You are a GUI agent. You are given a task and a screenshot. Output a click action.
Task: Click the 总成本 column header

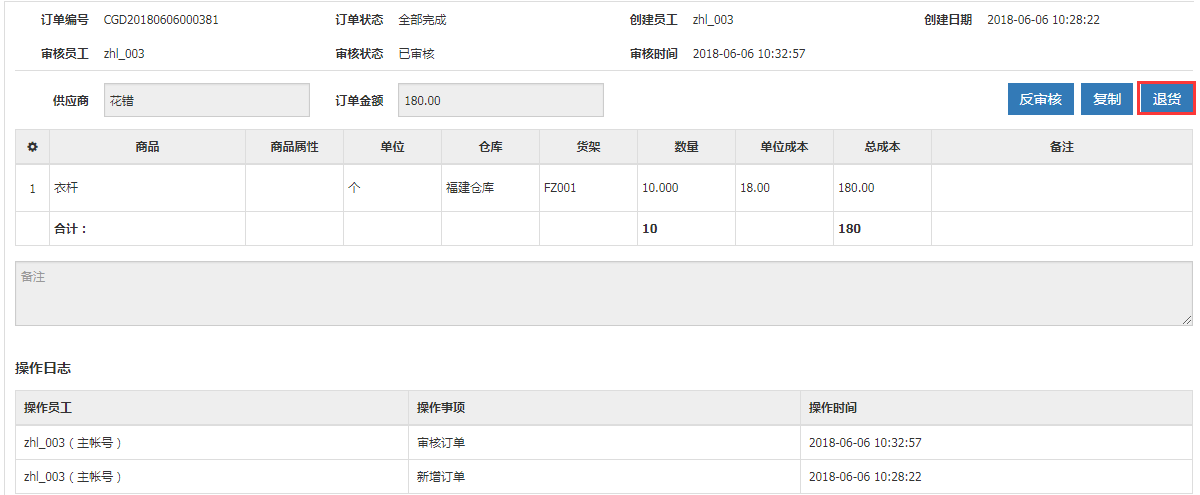(882, 147)
